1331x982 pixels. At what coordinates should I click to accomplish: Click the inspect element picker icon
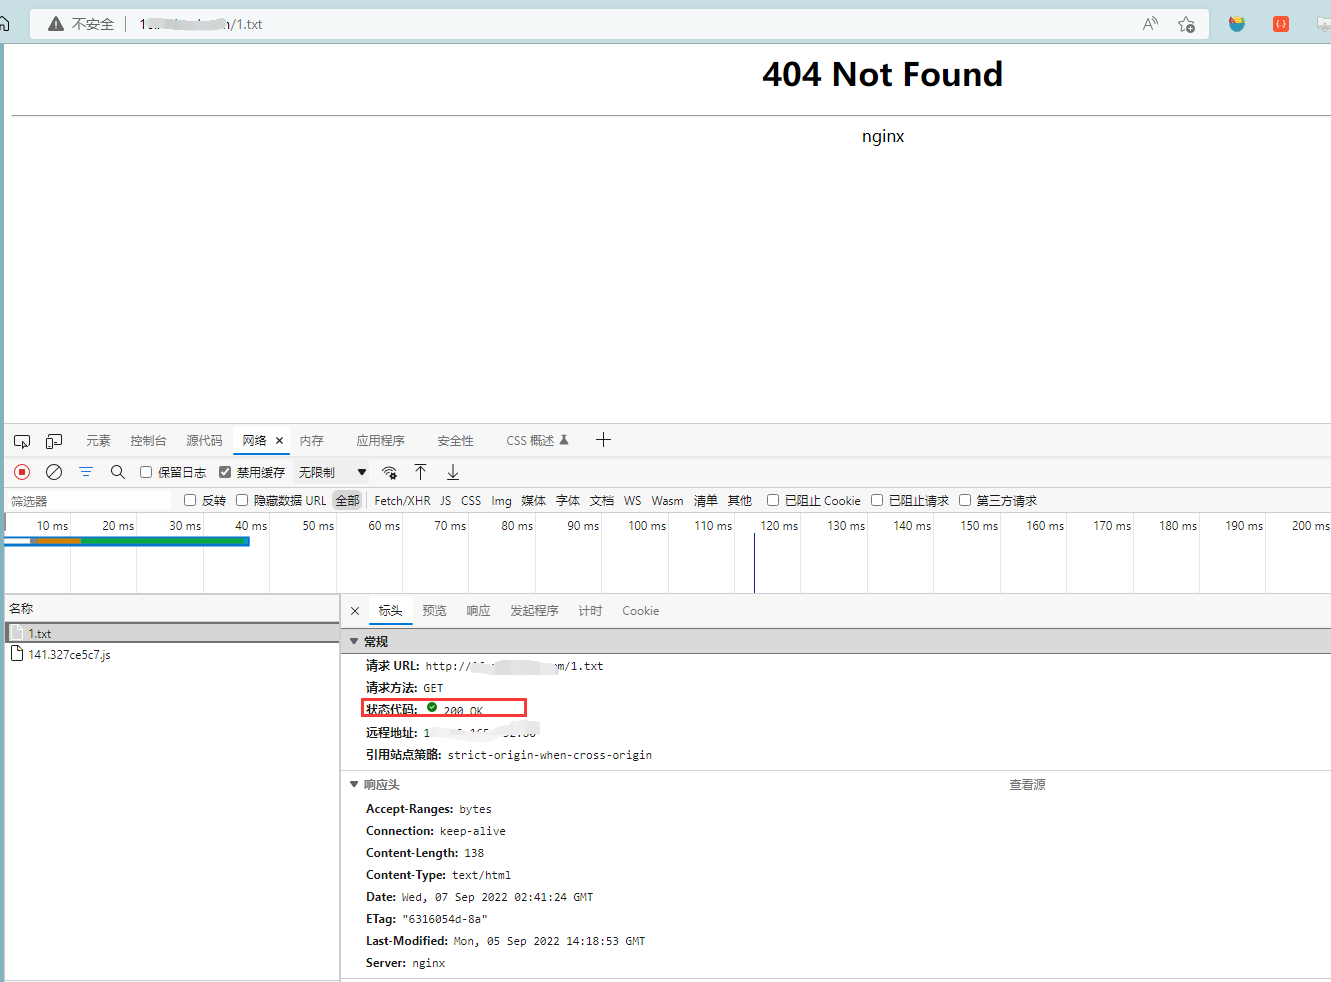(x=22, y=441)
